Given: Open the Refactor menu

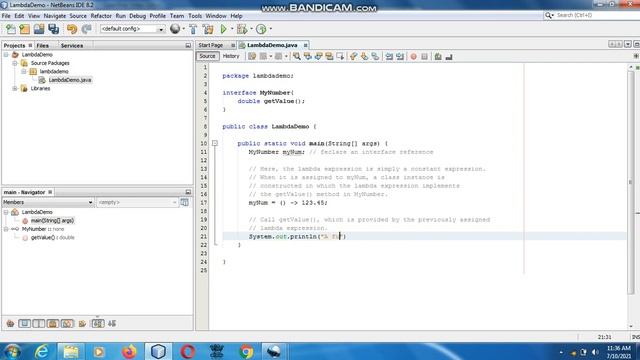Looking at the screenshot, I should coord(101,16).
